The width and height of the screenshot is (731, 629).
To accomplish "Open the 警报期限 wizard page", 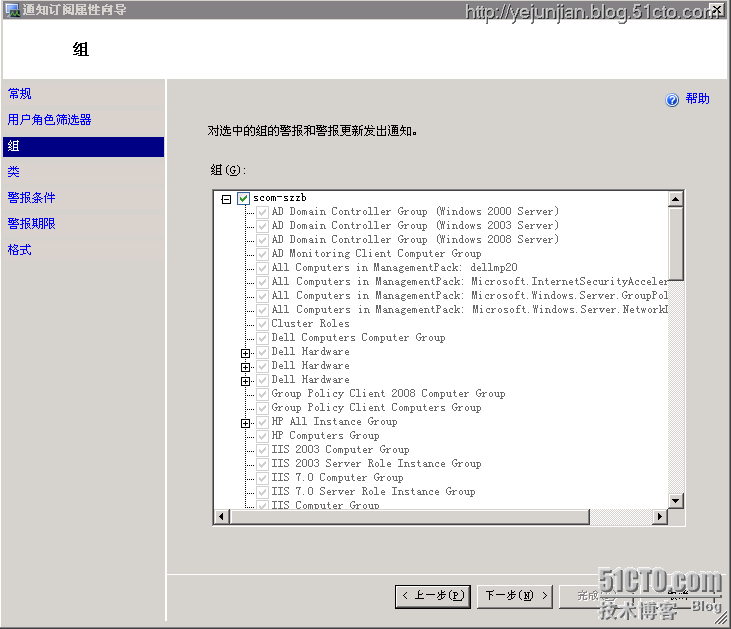I will [x=31, y=224].
